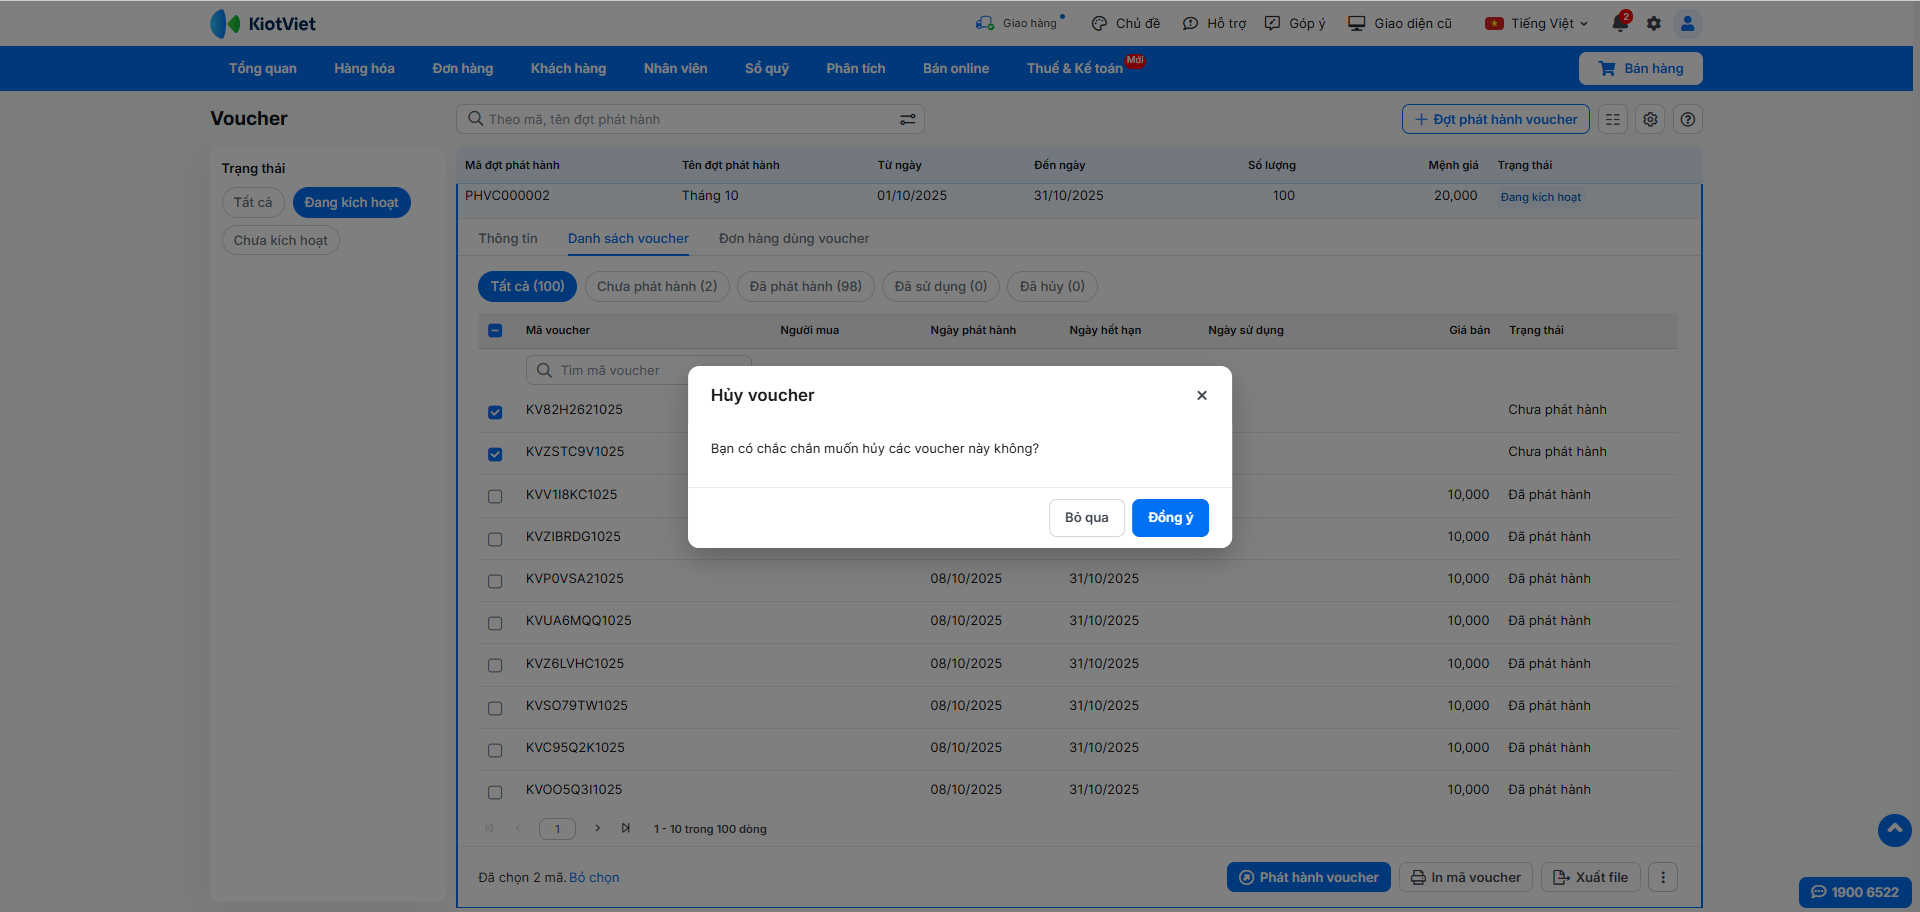
Task: Open the Hàng hóa menu
Action: [364, 68]
